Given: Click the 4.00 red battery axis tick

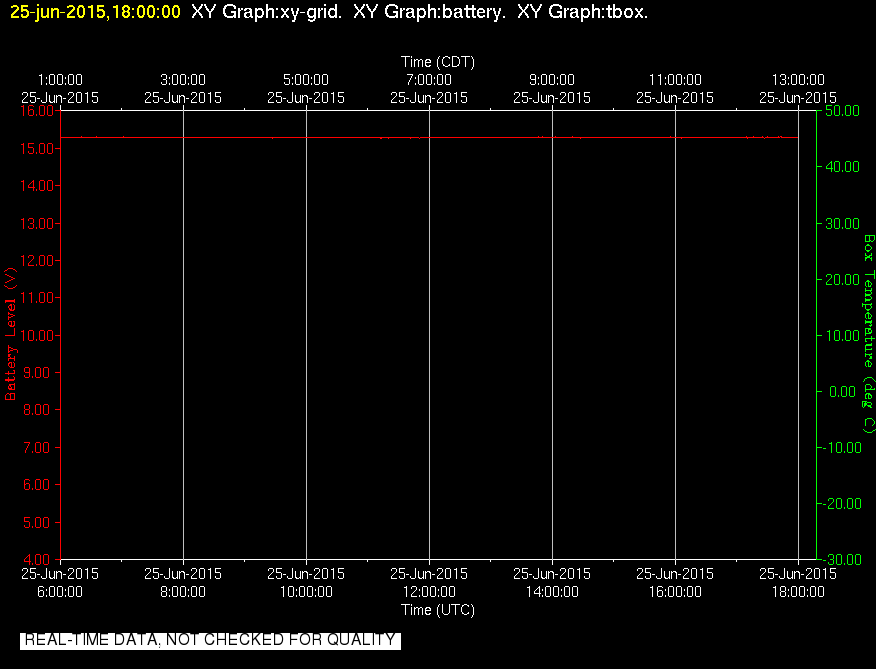Looking at the screenshot, I should [40, 559].
